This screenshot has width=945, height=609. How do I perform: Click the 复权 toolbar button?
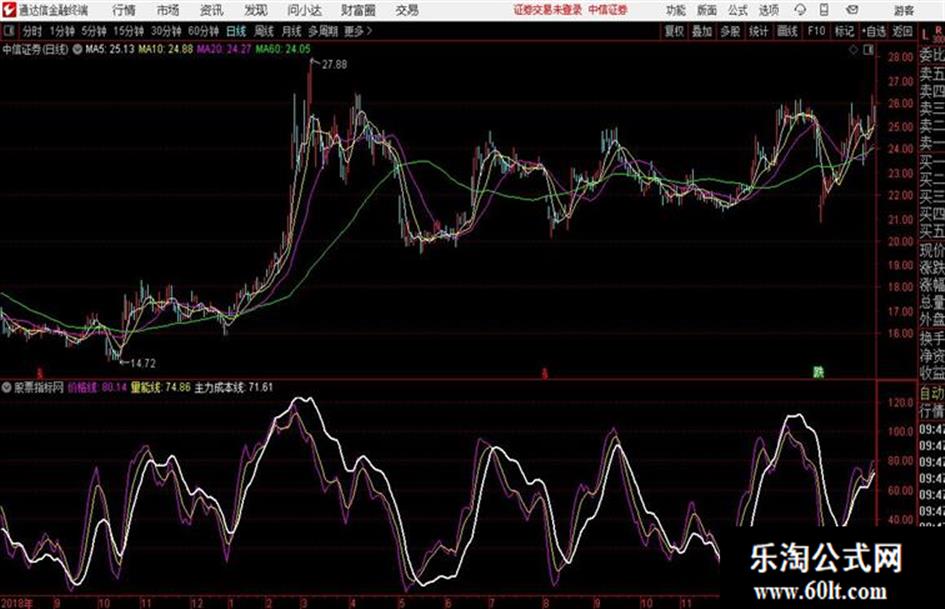[x=674, y=31]
